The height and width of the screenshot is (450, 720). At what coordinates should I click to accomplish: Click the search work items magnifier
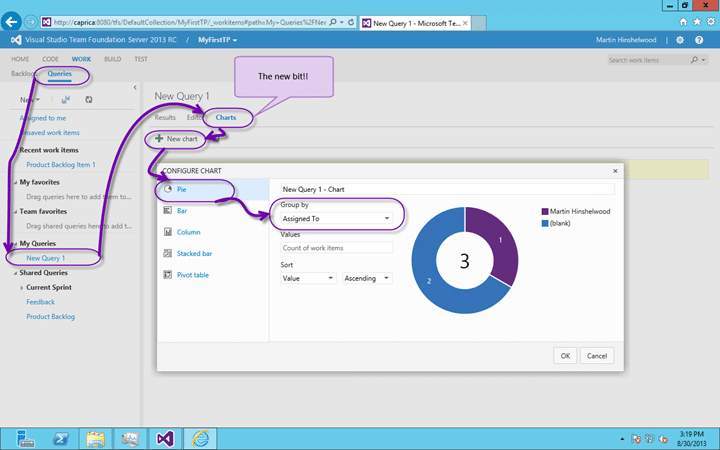694,60
